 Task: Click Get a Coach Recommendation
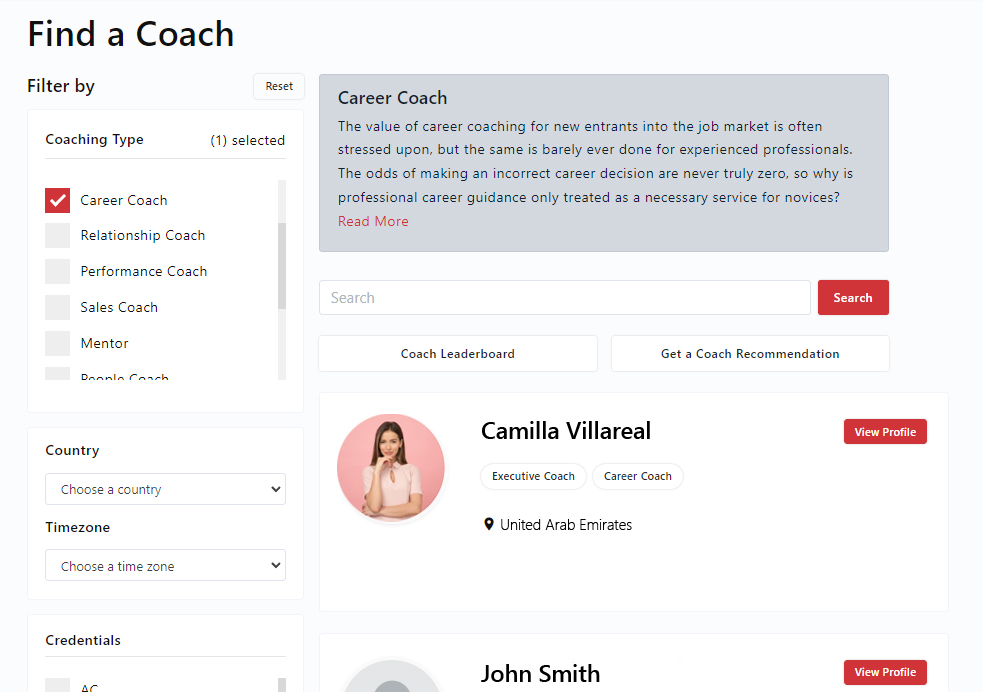coord(750,353)
